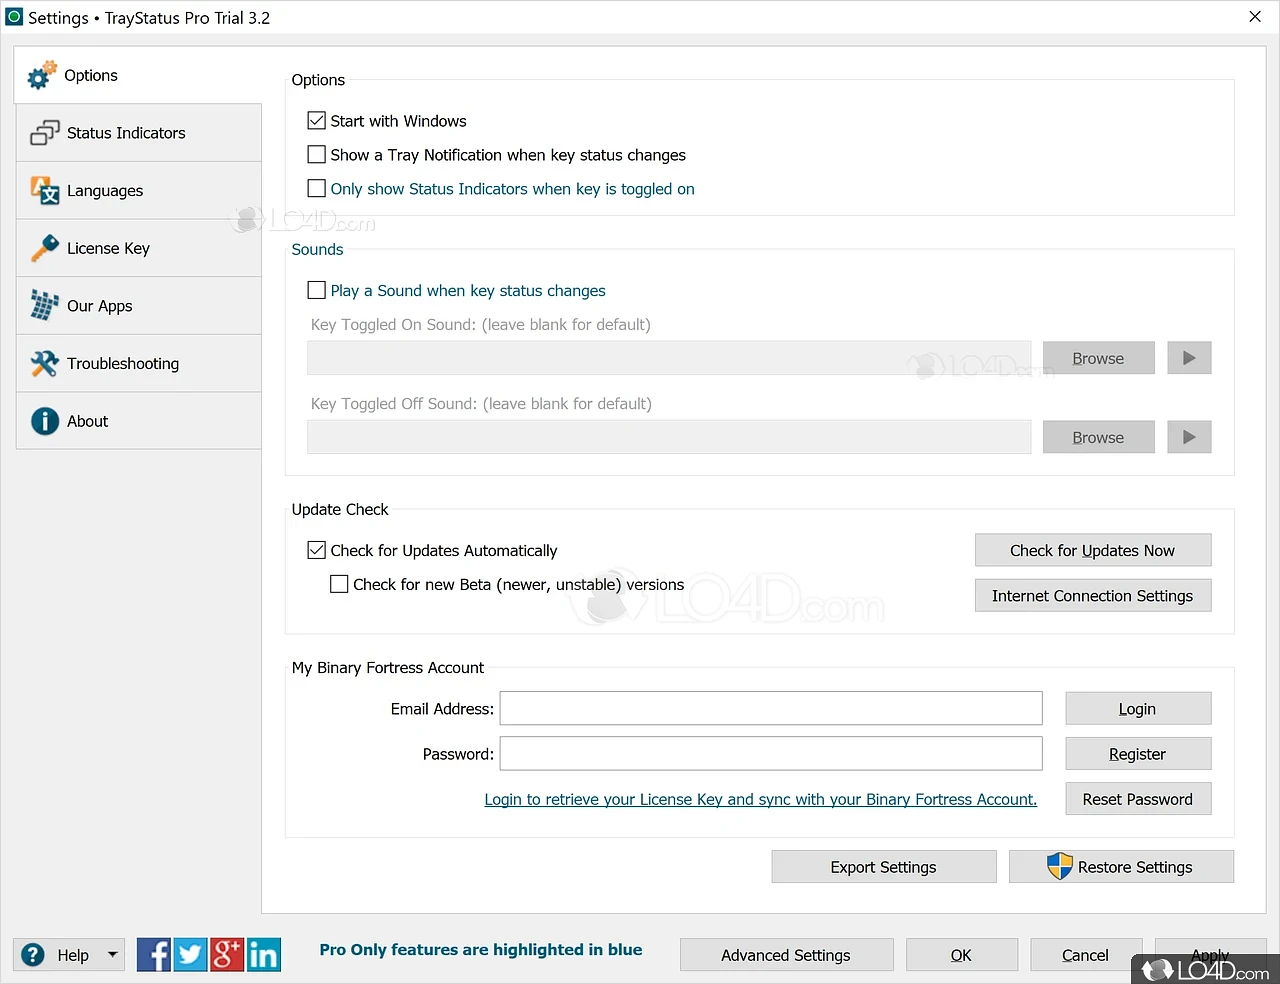
Task: Focus the Password field
Action: tap(771, 754)
